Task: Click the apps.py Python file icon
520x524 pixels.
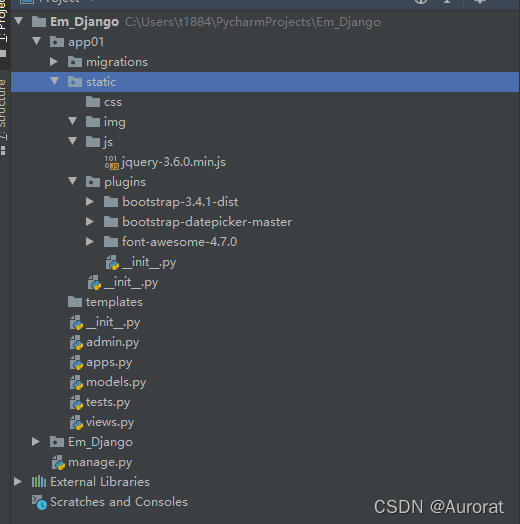Action: 76,363
